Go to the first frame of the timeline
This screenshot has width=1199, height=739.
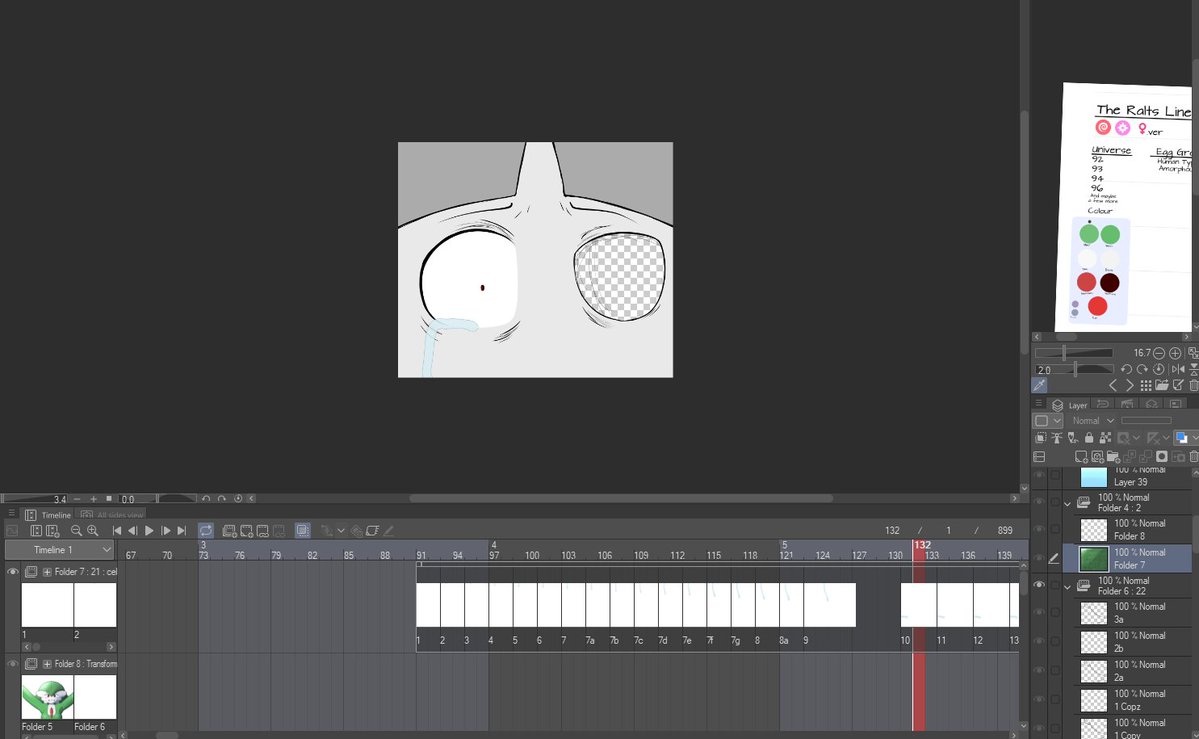pos(117,530)
